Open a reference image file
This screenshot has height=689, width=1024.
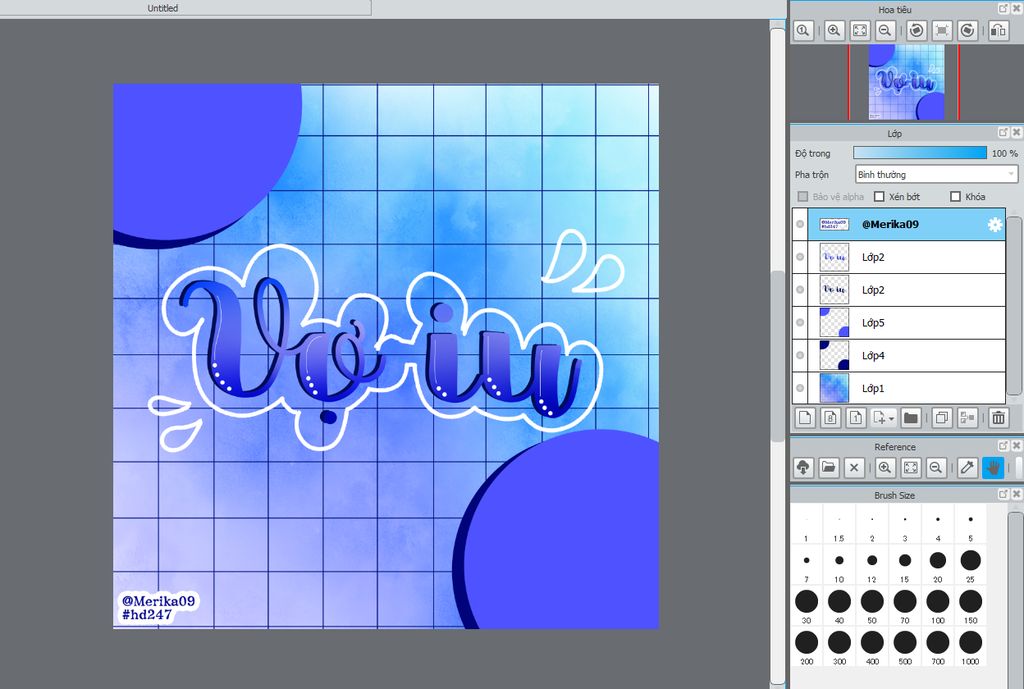[829, 468]
